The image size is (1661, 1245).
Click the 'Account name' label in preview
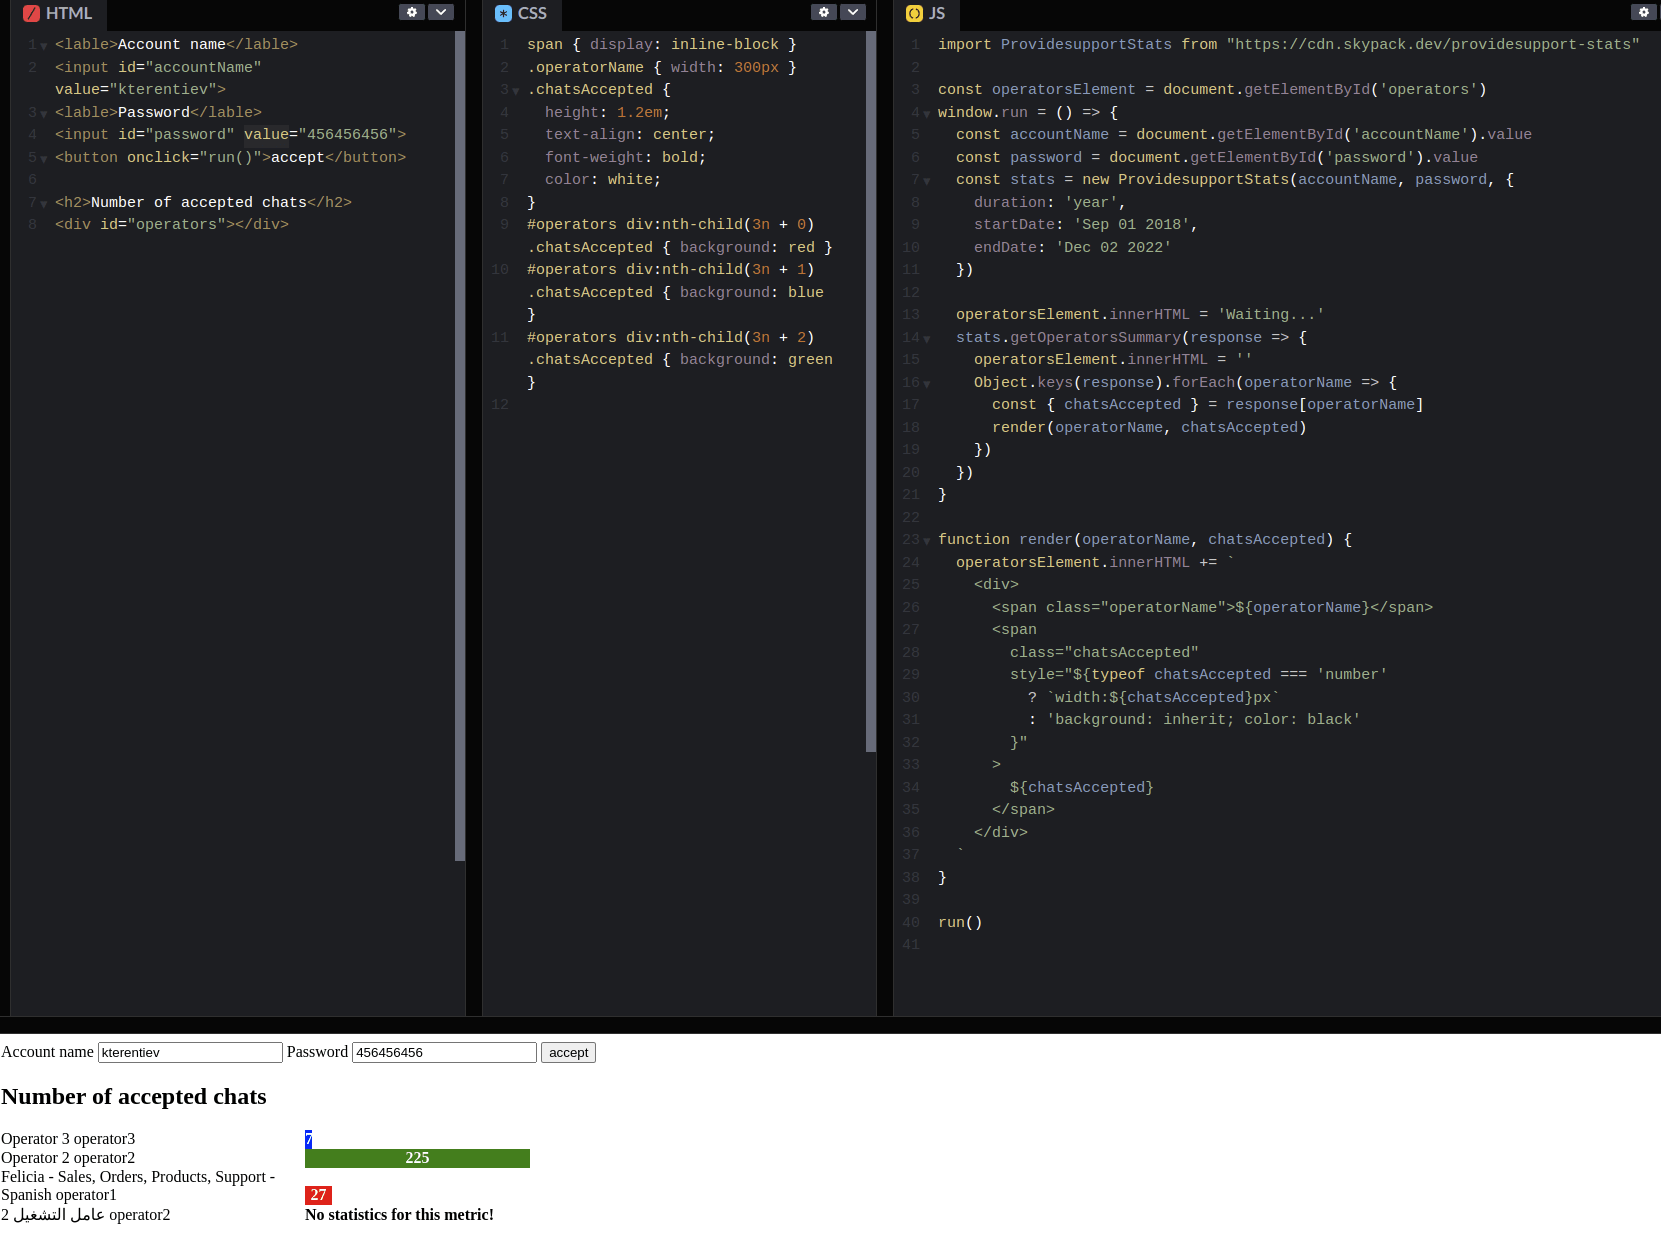47,1052
